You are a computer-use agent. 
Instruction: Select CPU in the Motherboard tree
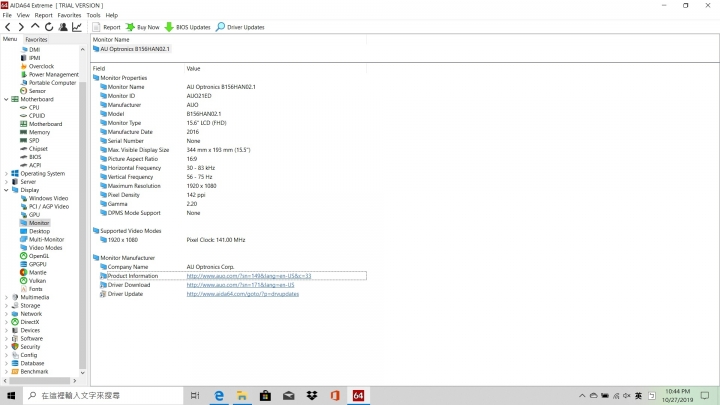(x=34, y=107)
